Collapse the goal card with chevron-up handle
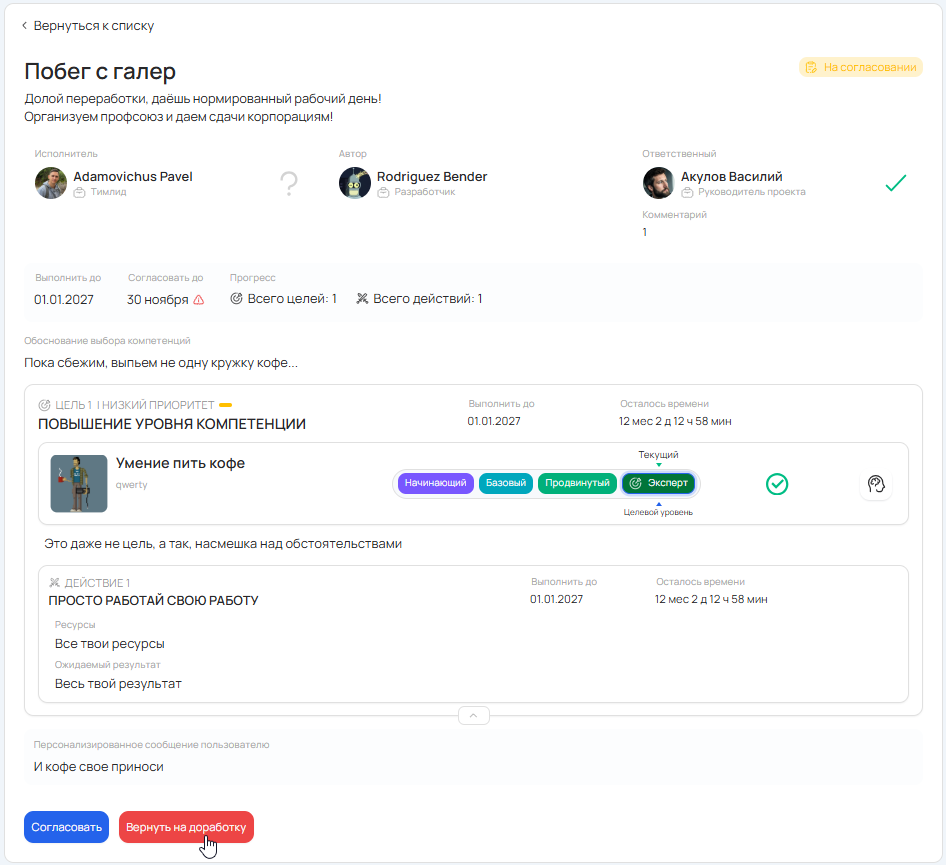 click(x=473, y=715)
